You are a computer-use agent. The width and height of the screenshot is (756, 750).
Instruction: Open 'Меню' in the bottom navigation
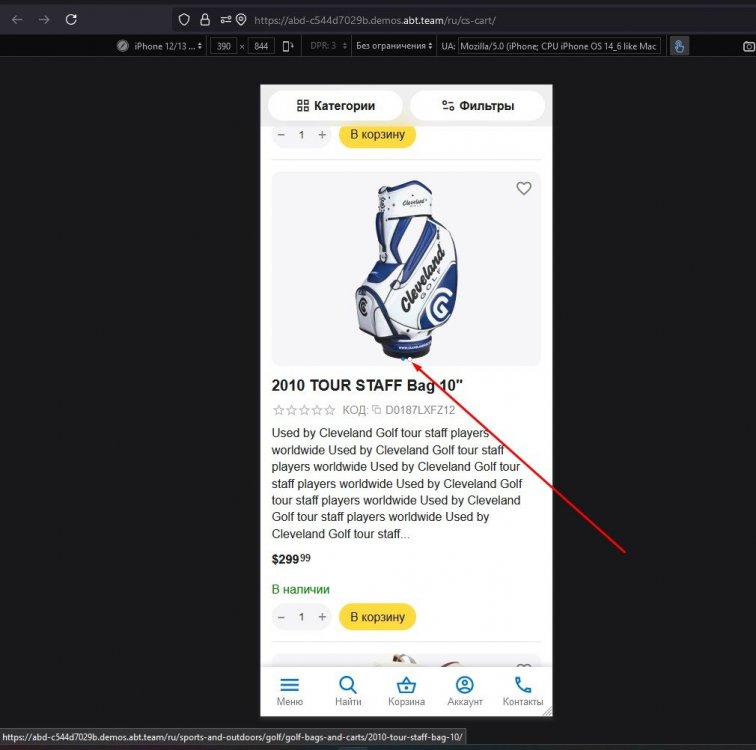(x=290, y=691)
